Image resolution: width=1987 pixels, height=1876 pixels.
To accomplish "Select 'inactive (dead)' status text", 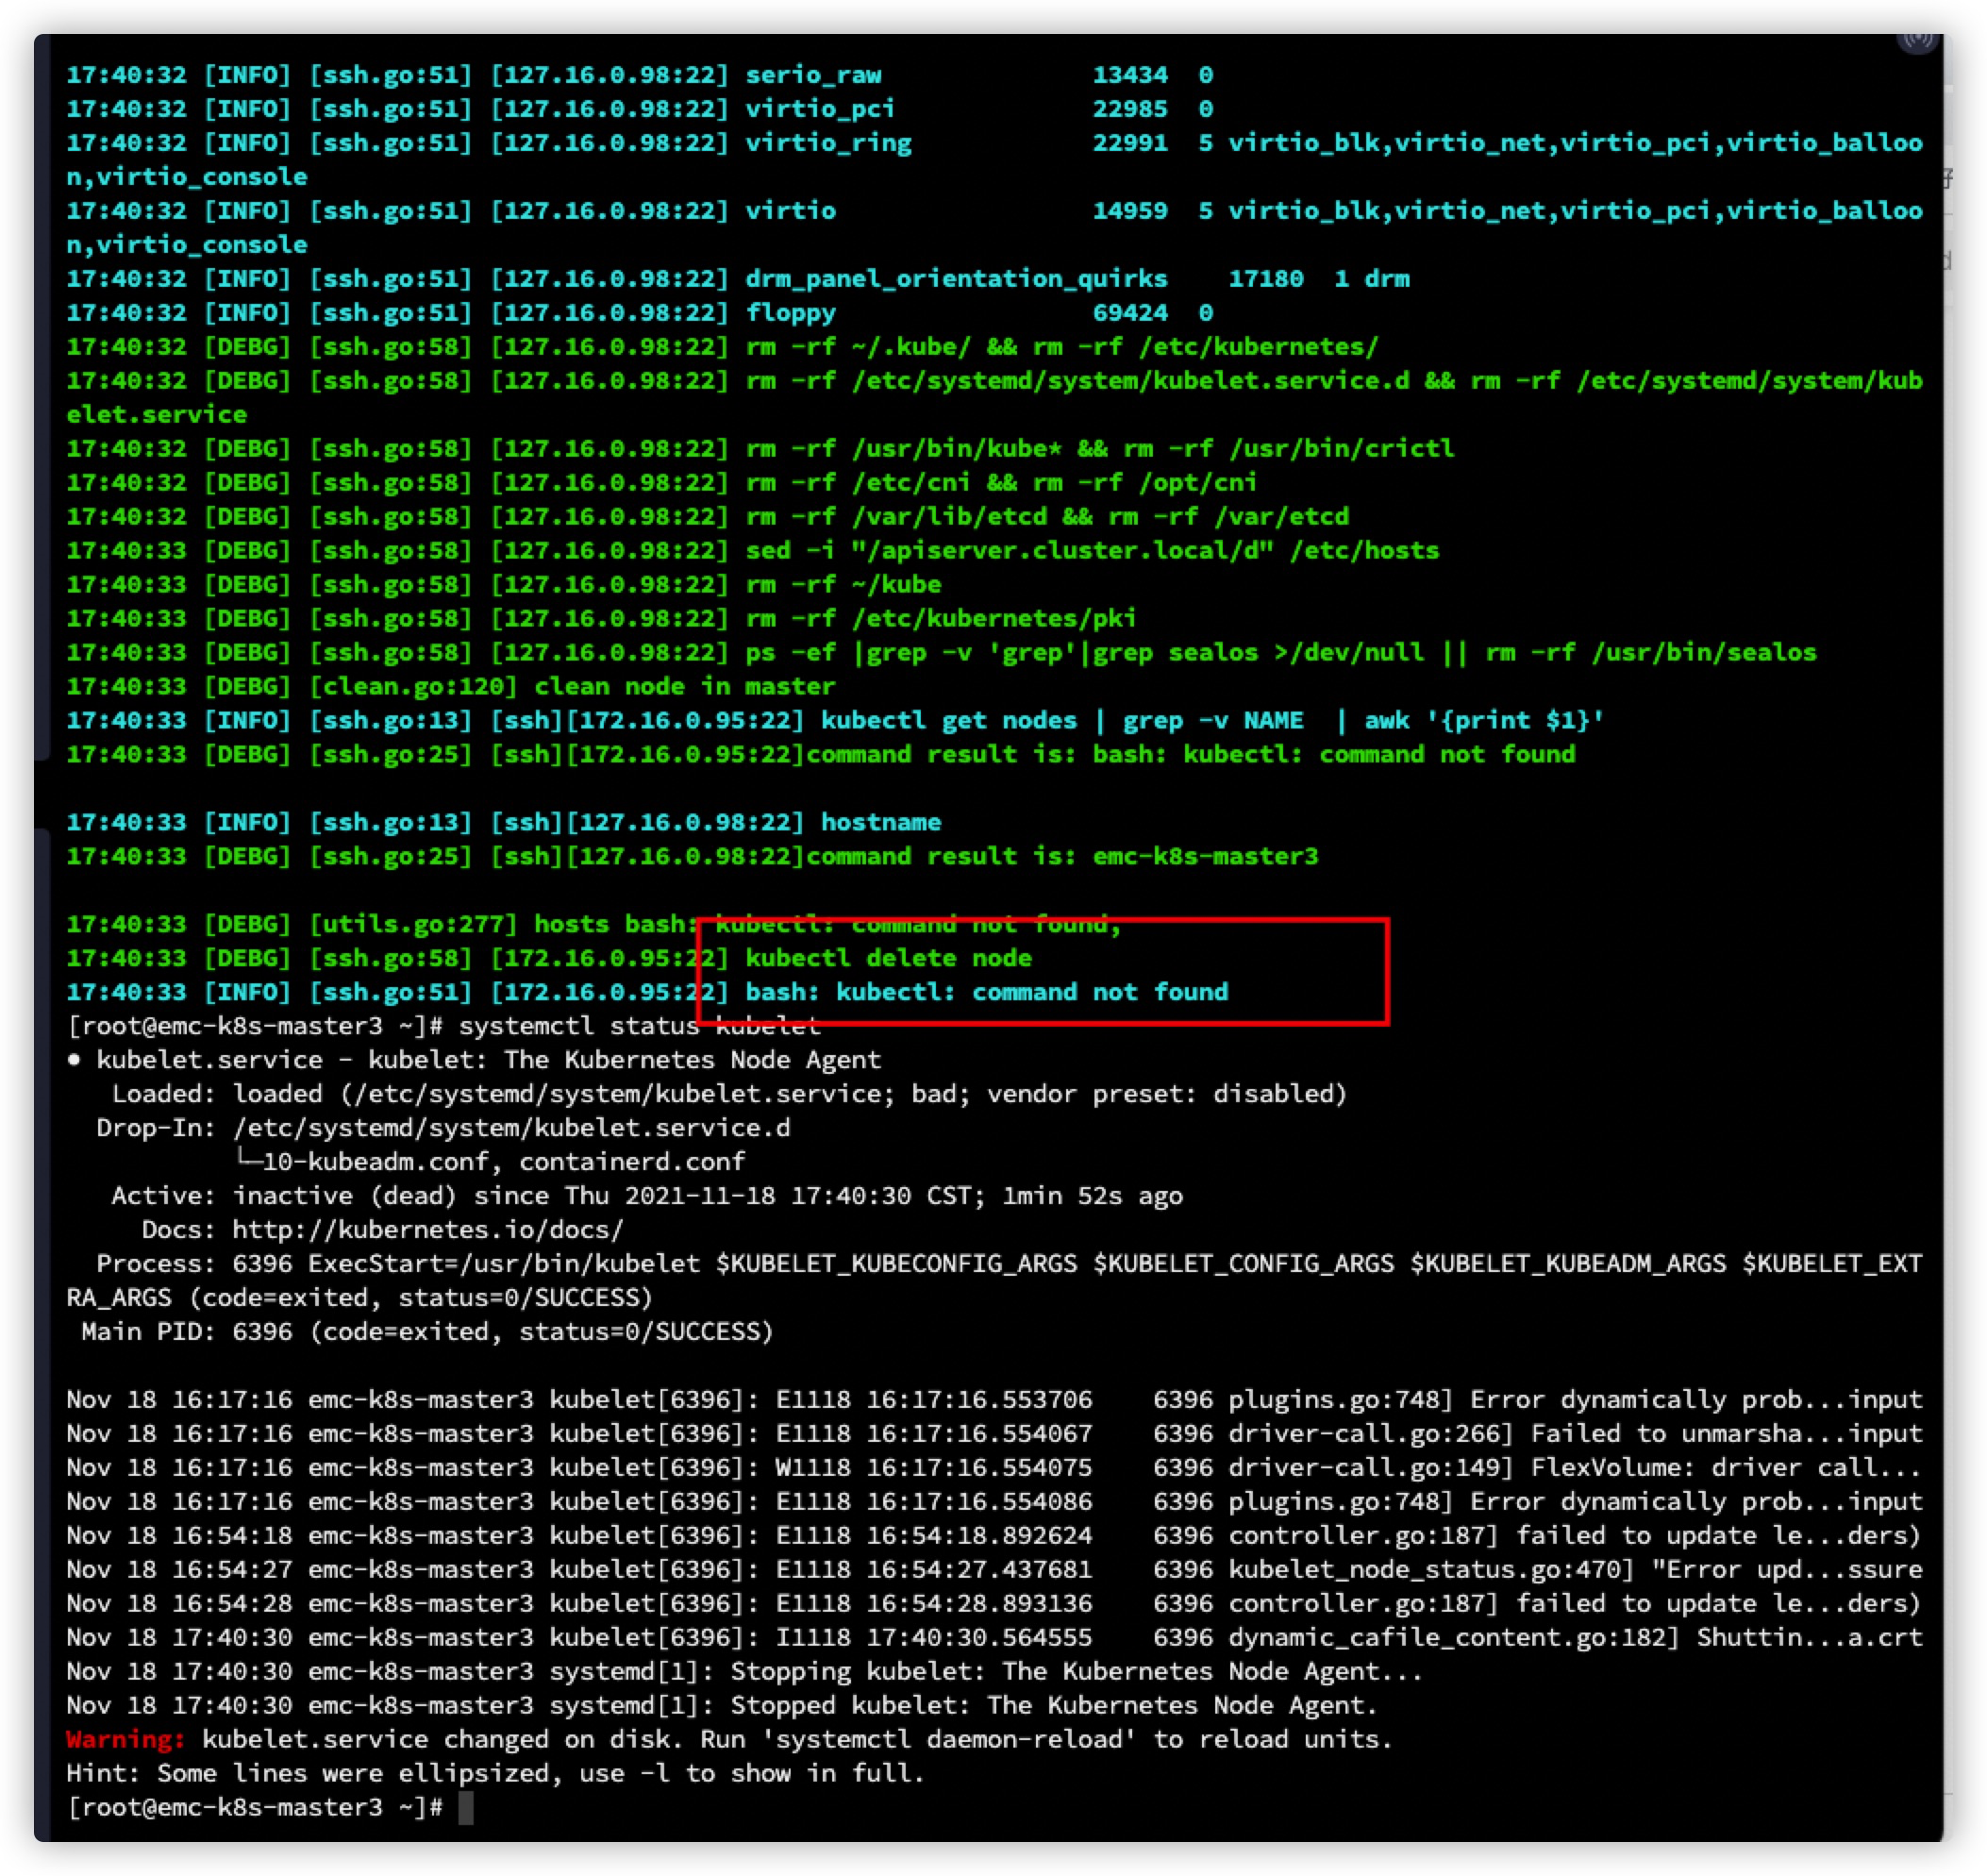I will tap(345, 1197).
